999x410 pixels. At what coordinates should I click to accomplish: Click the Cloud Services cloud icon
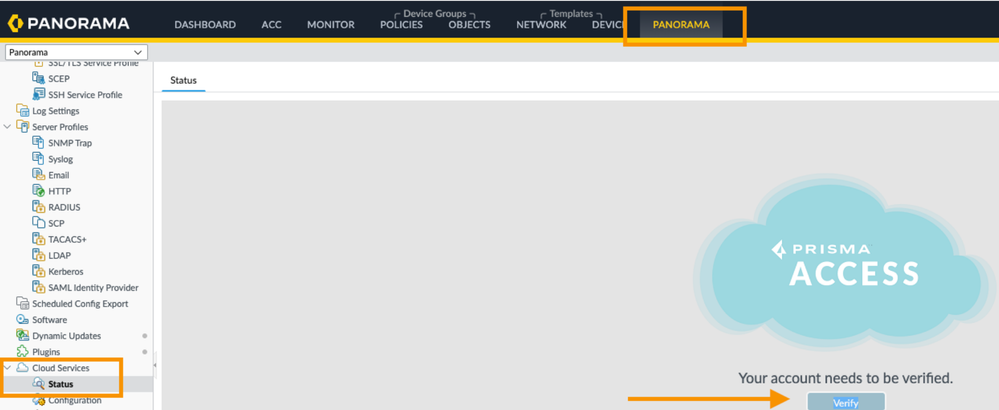pos(22,367)
